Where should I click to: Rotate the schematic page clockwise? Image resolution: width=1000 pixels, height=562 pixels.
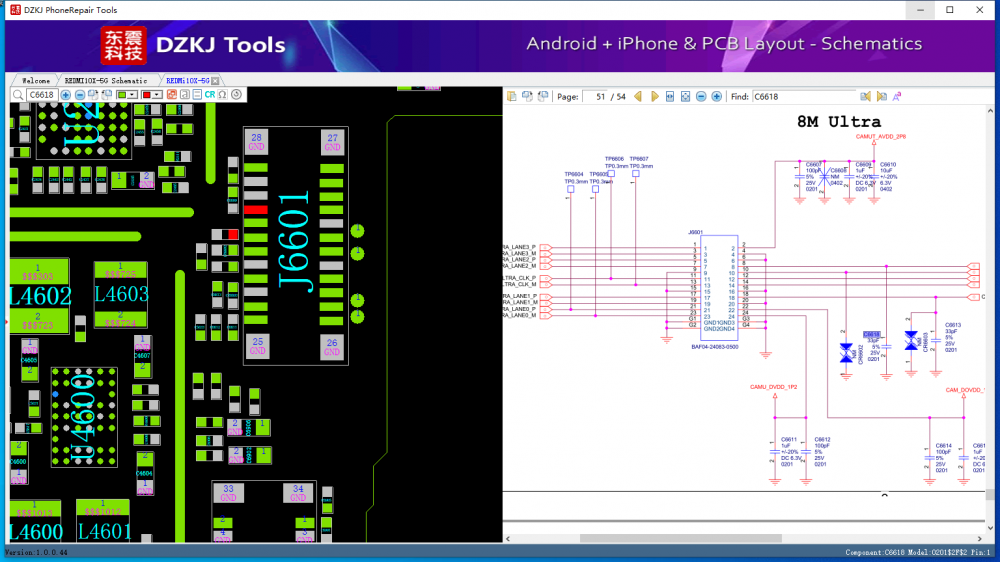[x=527, y=96]
